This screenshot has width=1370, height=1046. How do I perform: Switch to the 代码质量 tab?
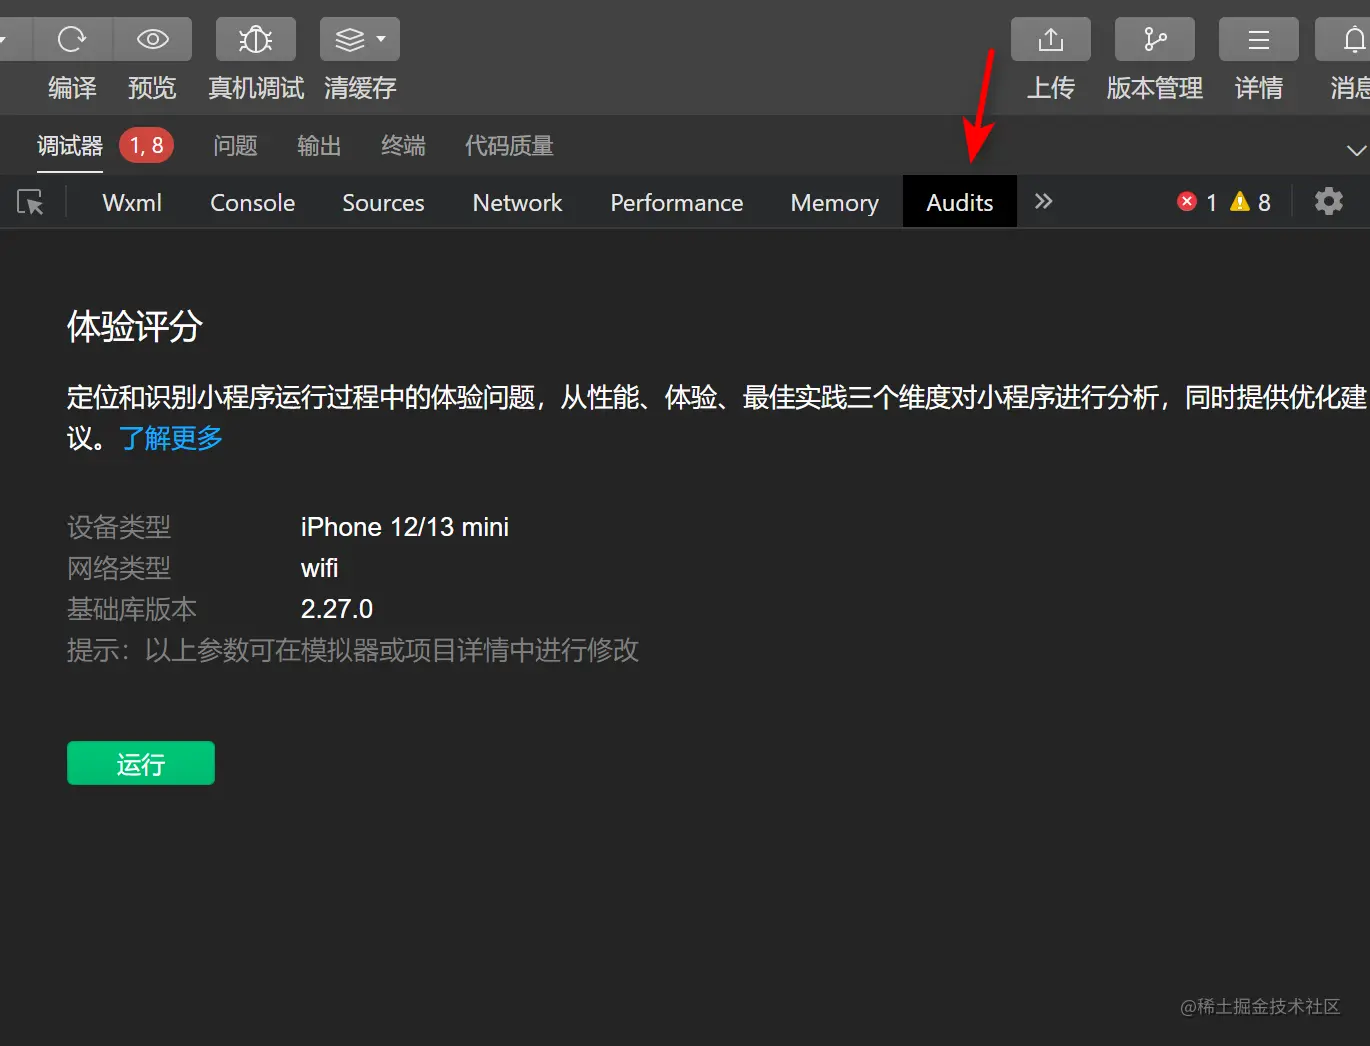pyautogui.click(x=509, y=146)
